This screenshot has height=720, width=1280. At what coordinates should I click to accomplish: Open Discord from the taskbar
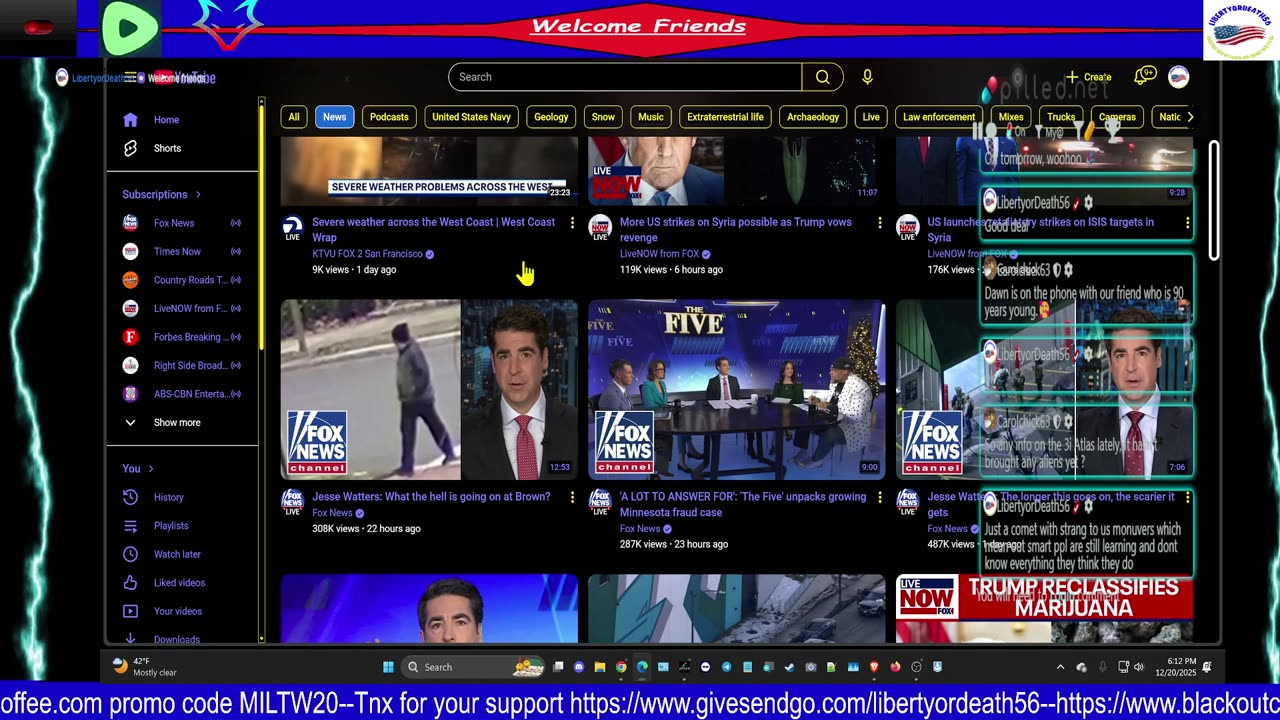point(579,667)
